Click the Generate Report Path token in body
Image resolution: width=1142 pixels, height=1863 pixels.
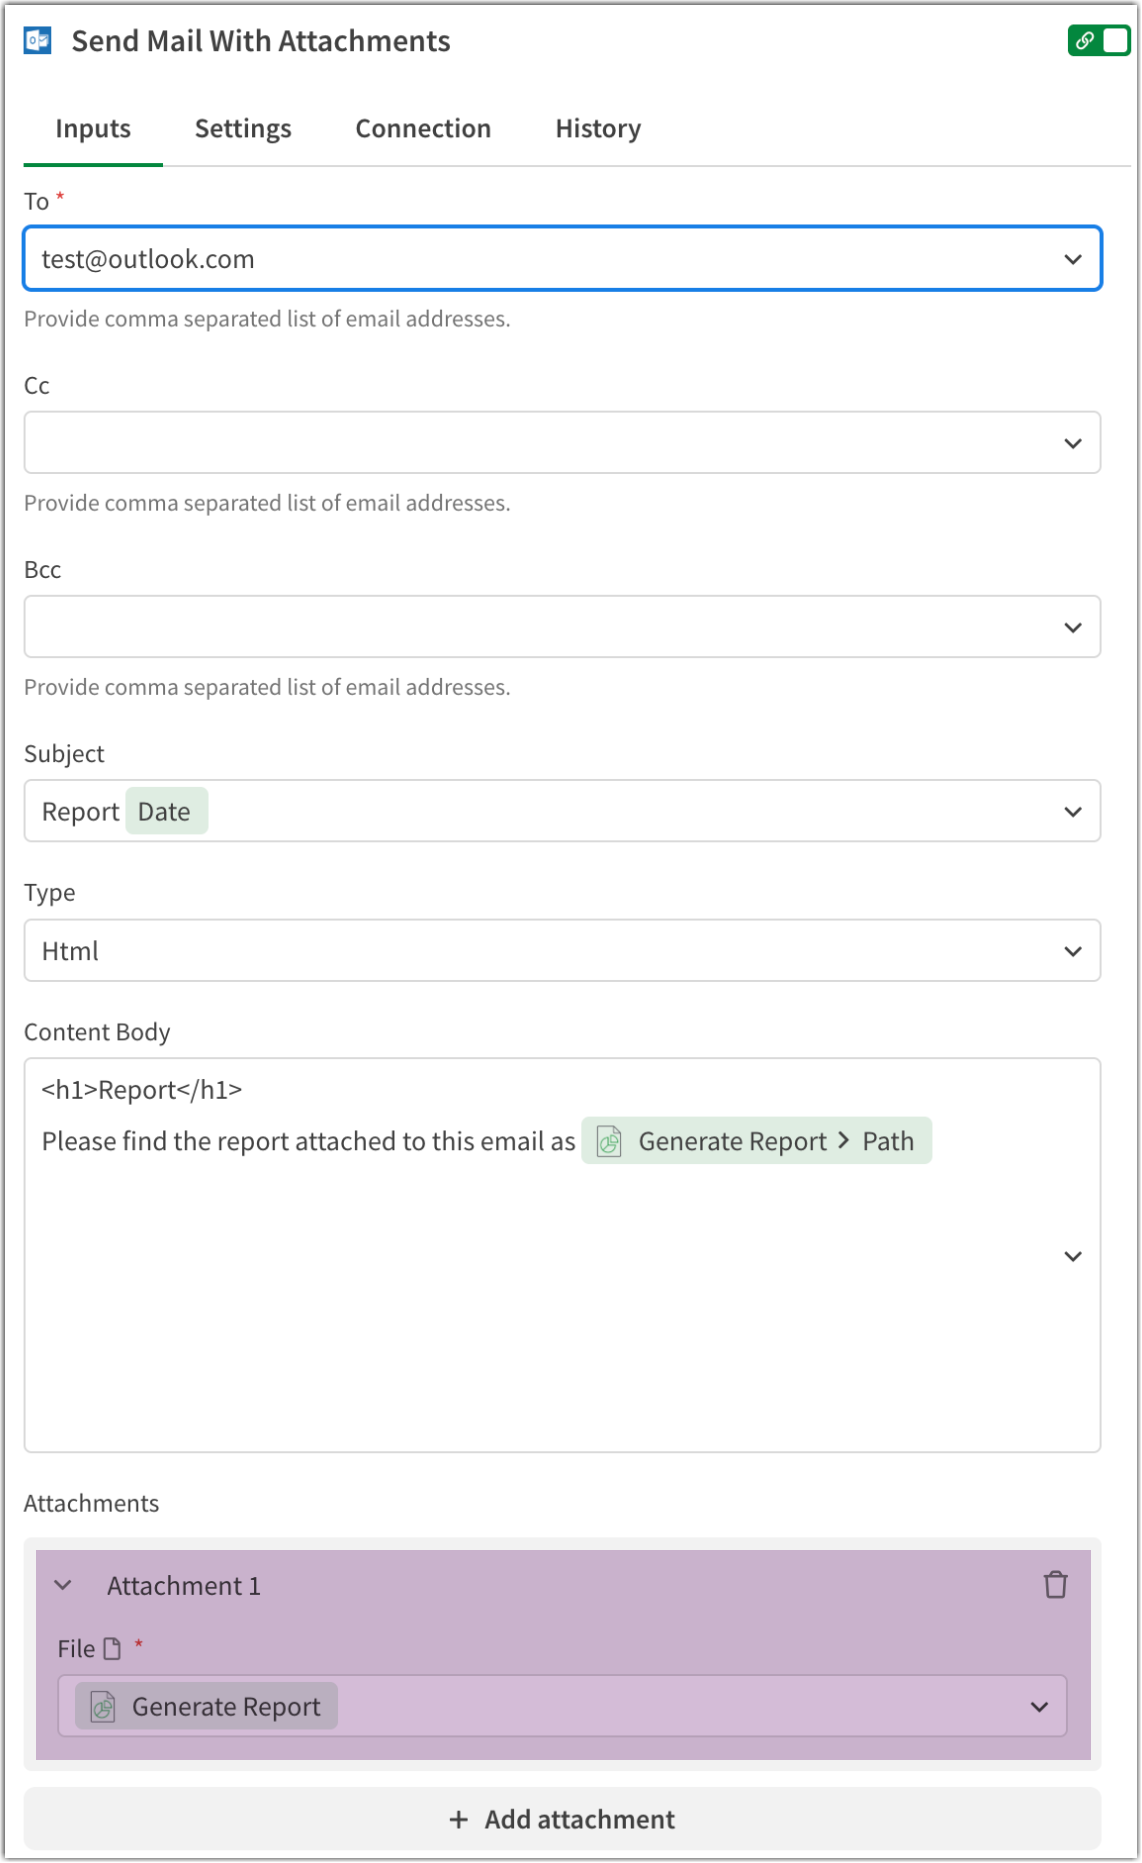click(x=756, y=1141)
